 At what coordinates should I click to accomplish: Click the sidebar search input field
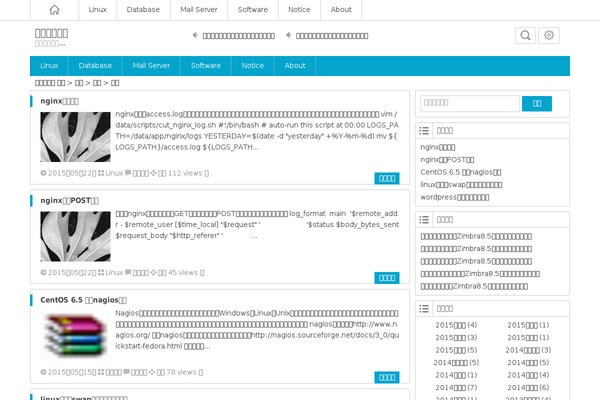[470, 103]
